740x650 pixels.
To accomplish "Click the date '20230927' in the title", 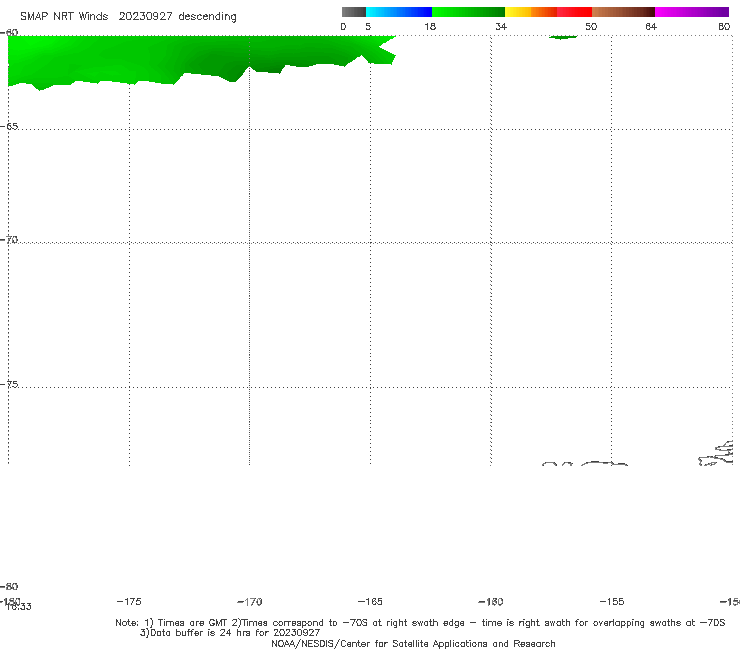I will 145,16.
